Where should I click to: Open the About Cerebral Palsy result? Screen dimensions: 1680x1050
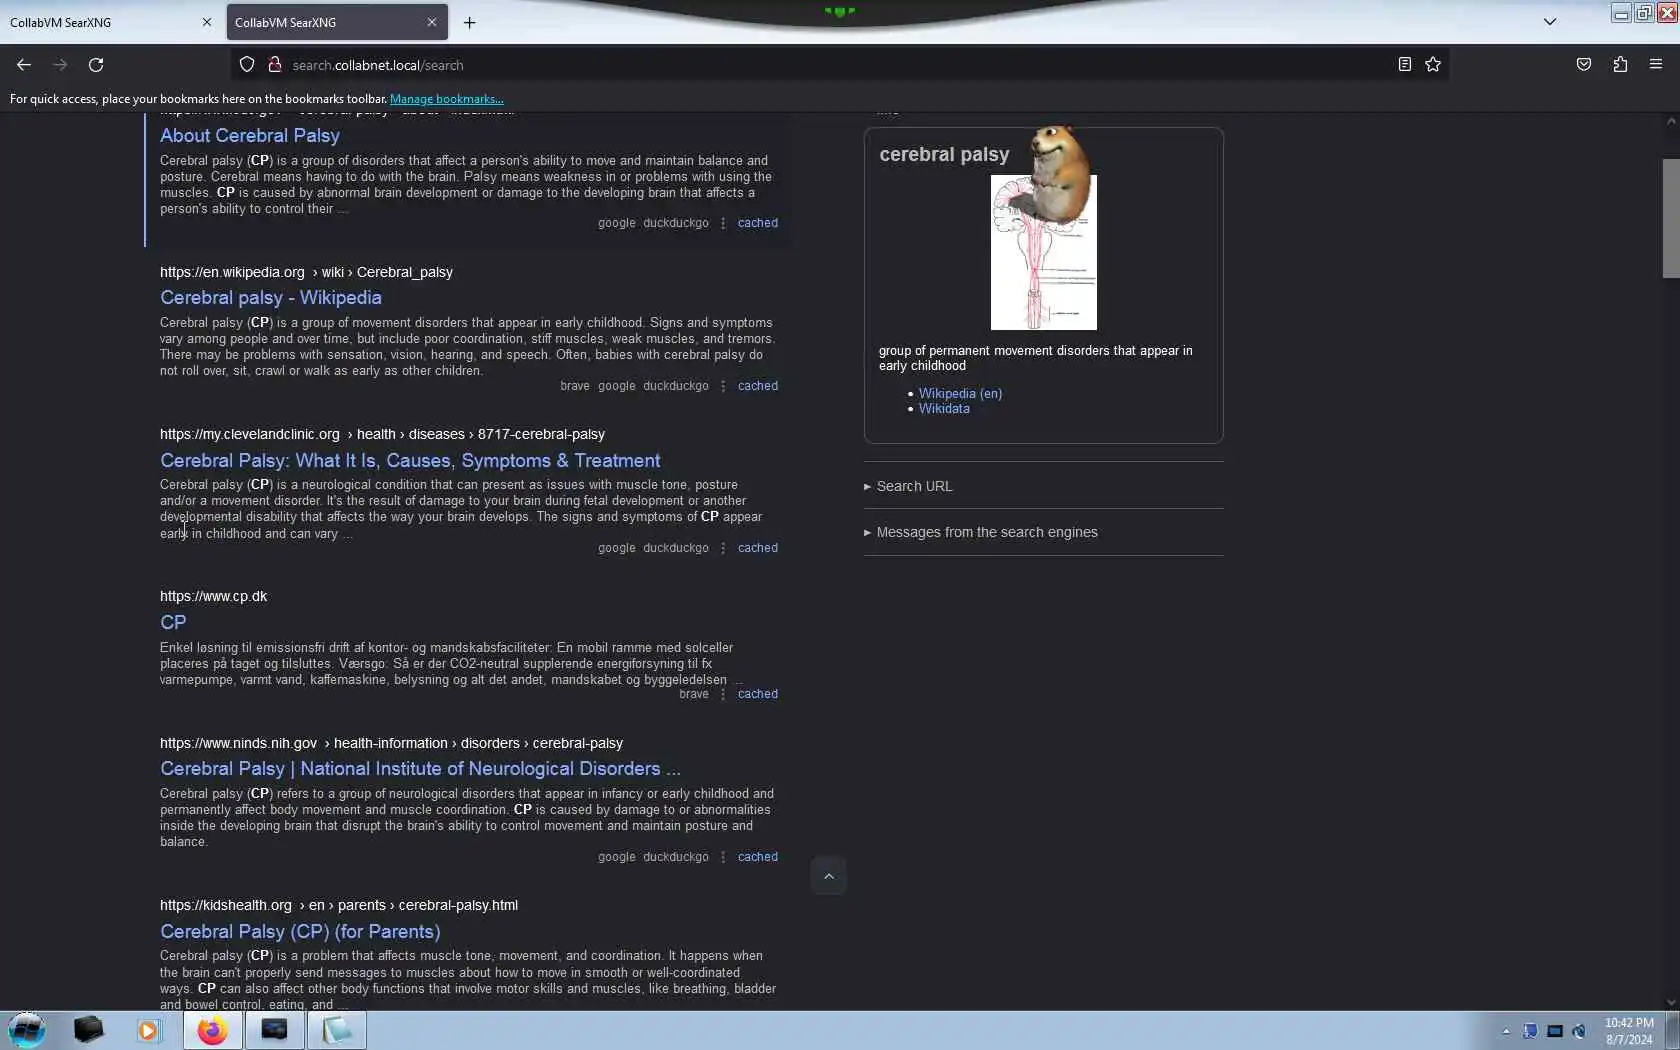[250, 135]
